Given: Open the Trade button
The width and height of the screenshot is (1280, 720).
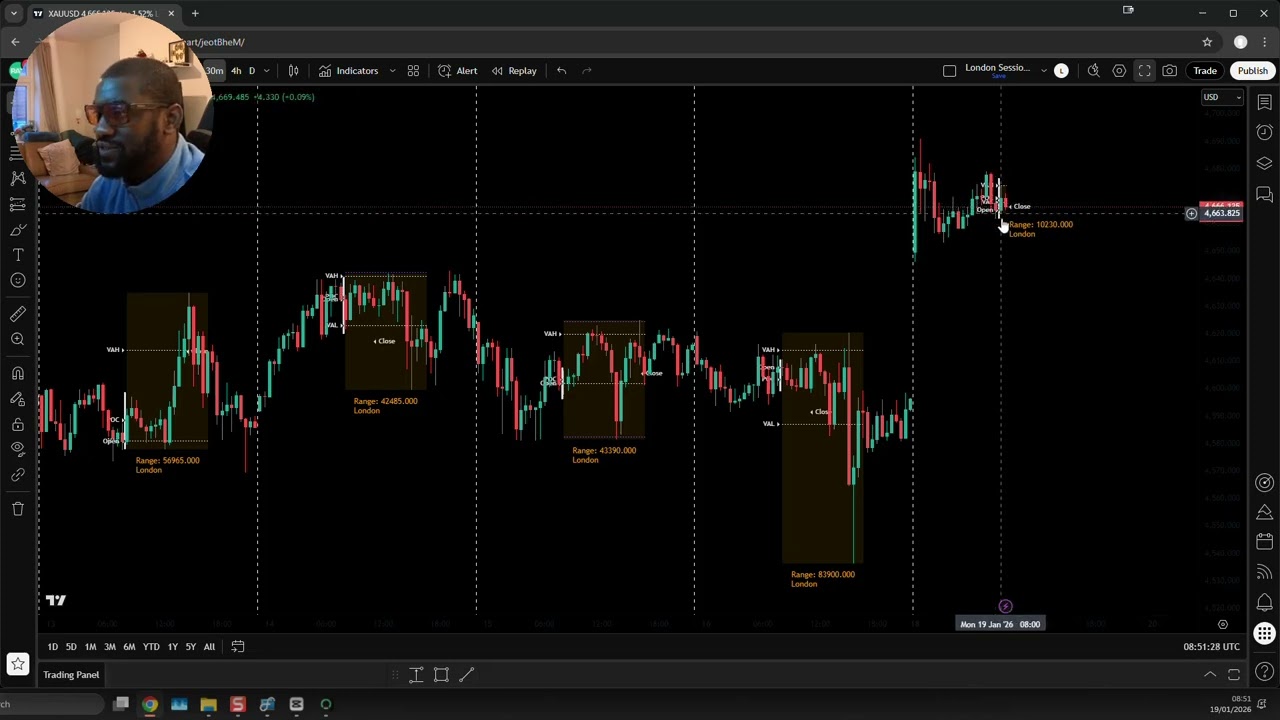Looking at the screenshot, I should pyautogui.click(x=1205, y=71).
